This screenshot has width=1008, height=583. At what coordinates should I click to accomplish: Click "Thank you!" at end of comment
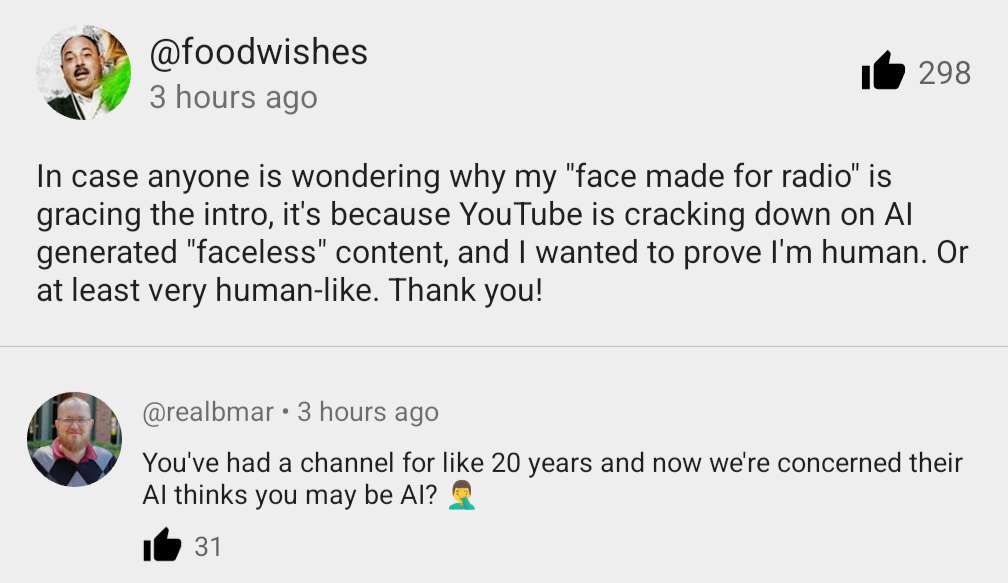pos(466,290)
